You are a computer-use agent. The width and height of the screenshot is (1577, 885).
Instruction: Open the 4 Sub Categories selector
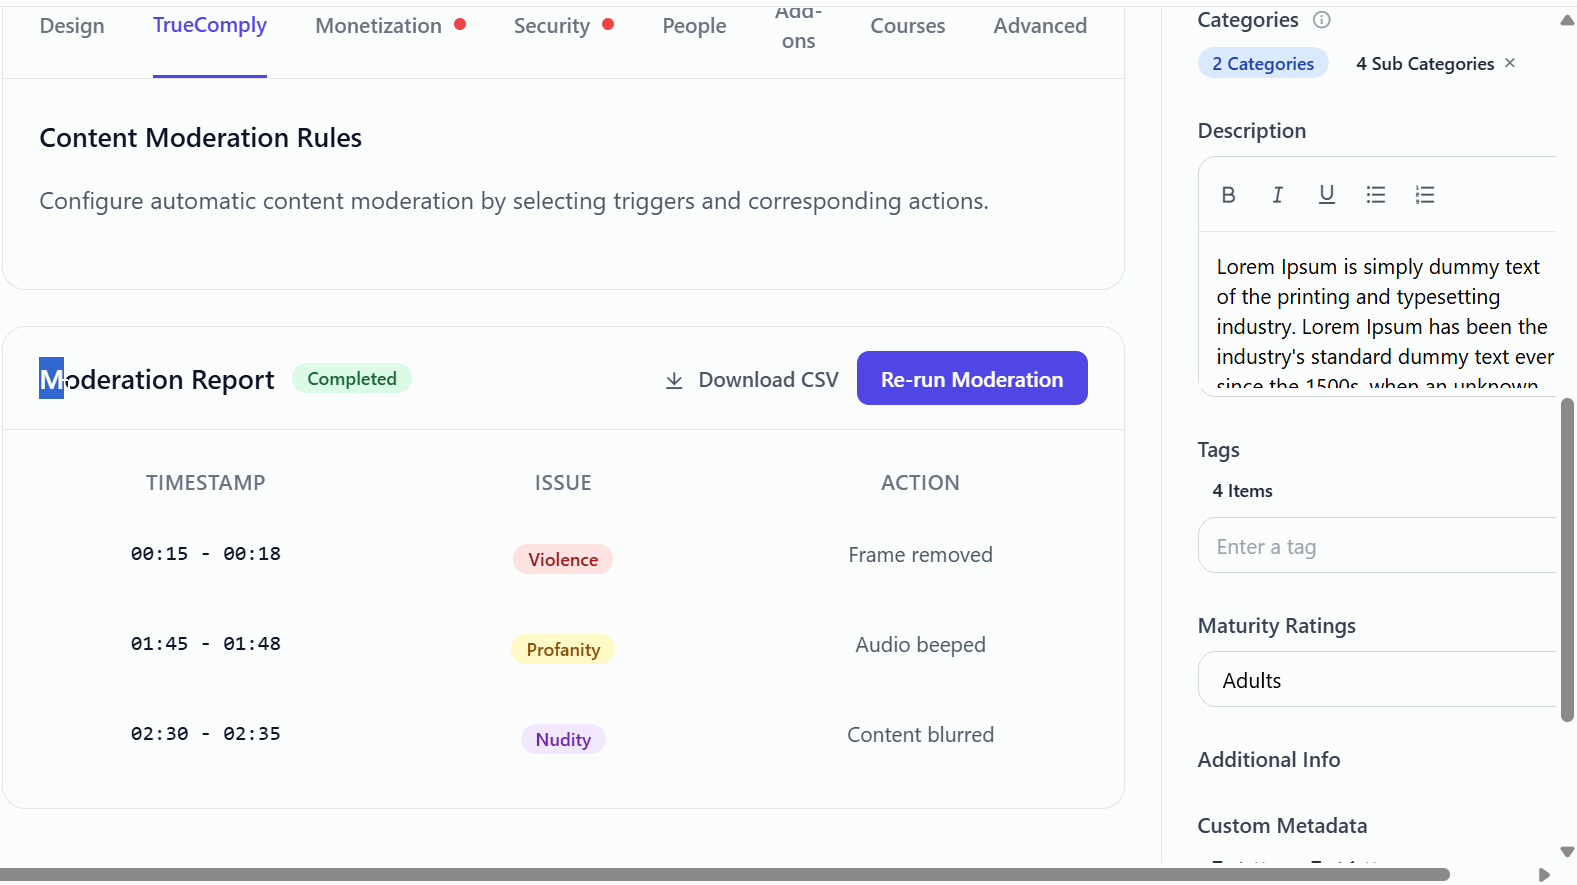pyautogui.click(x=1424, y=64)
